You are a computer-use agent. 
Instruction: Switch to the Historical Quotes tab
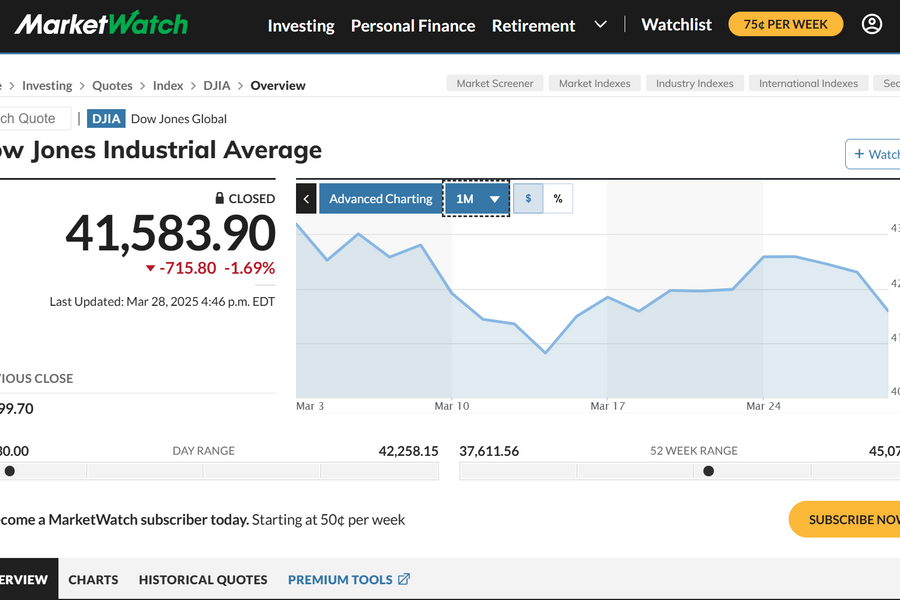(203, 579)
